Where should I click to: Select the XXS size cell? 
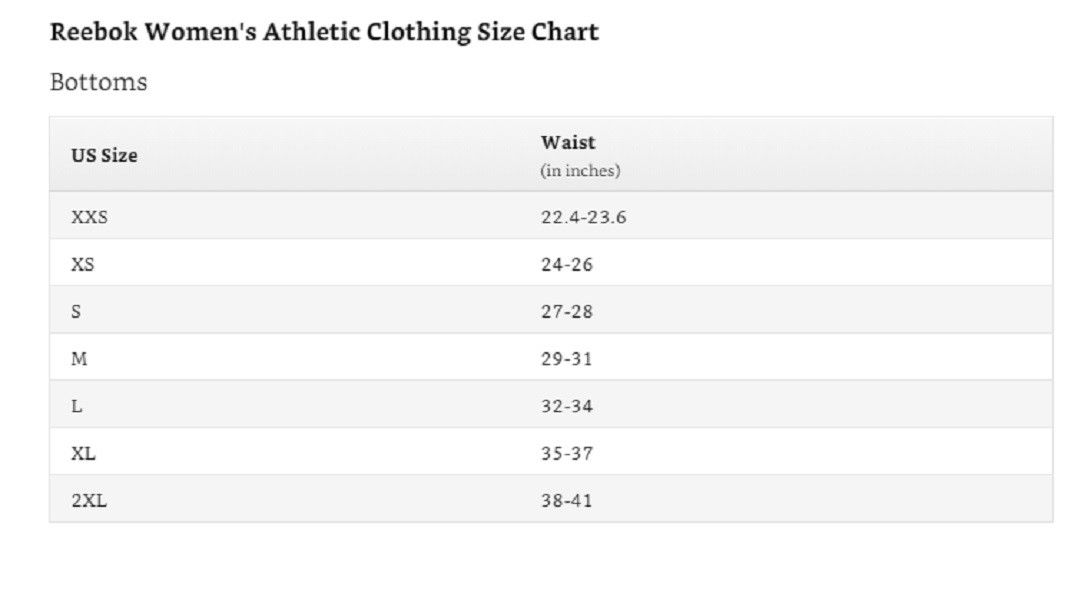(x=89, y=217)
